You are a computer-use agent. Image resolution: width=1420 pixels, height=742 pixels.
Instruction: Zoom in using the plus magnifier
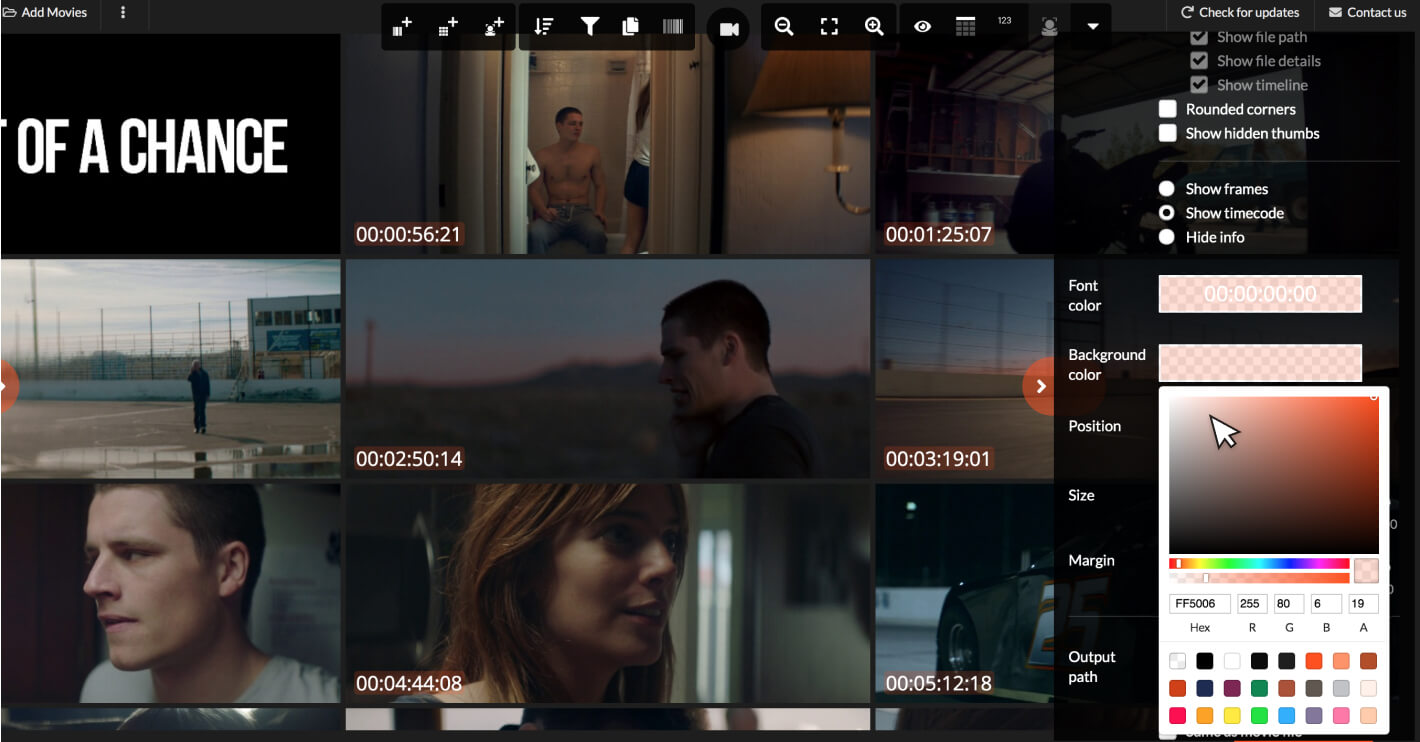pos(874,27)
